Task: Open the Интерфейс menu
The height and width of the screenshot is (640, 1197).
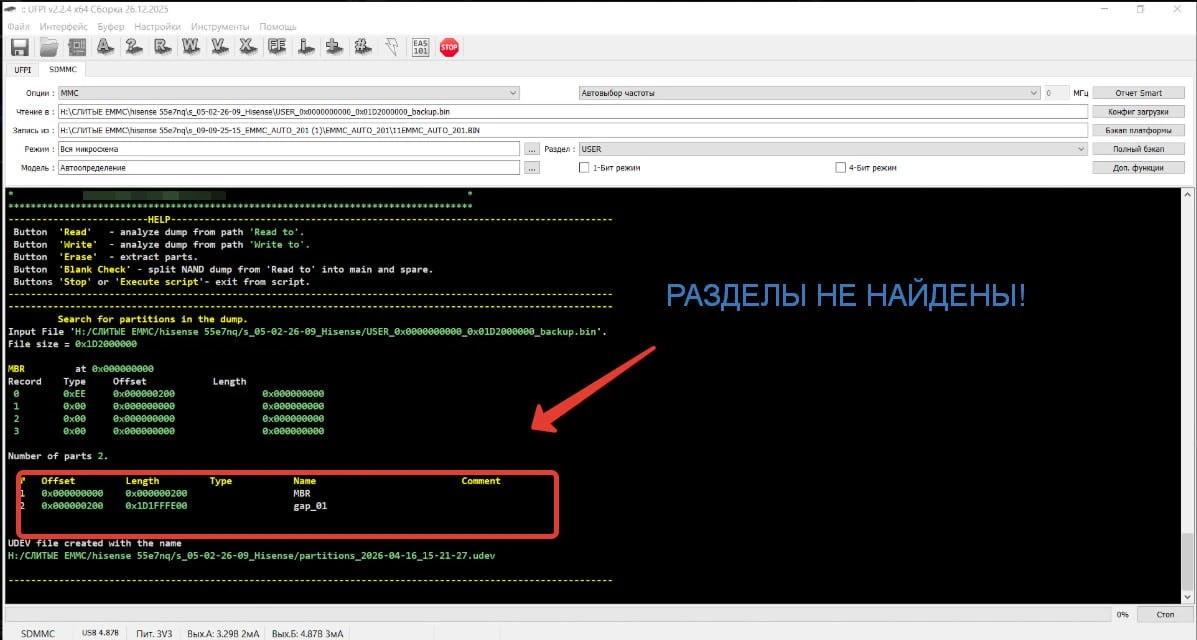Action: click(63, 27)
